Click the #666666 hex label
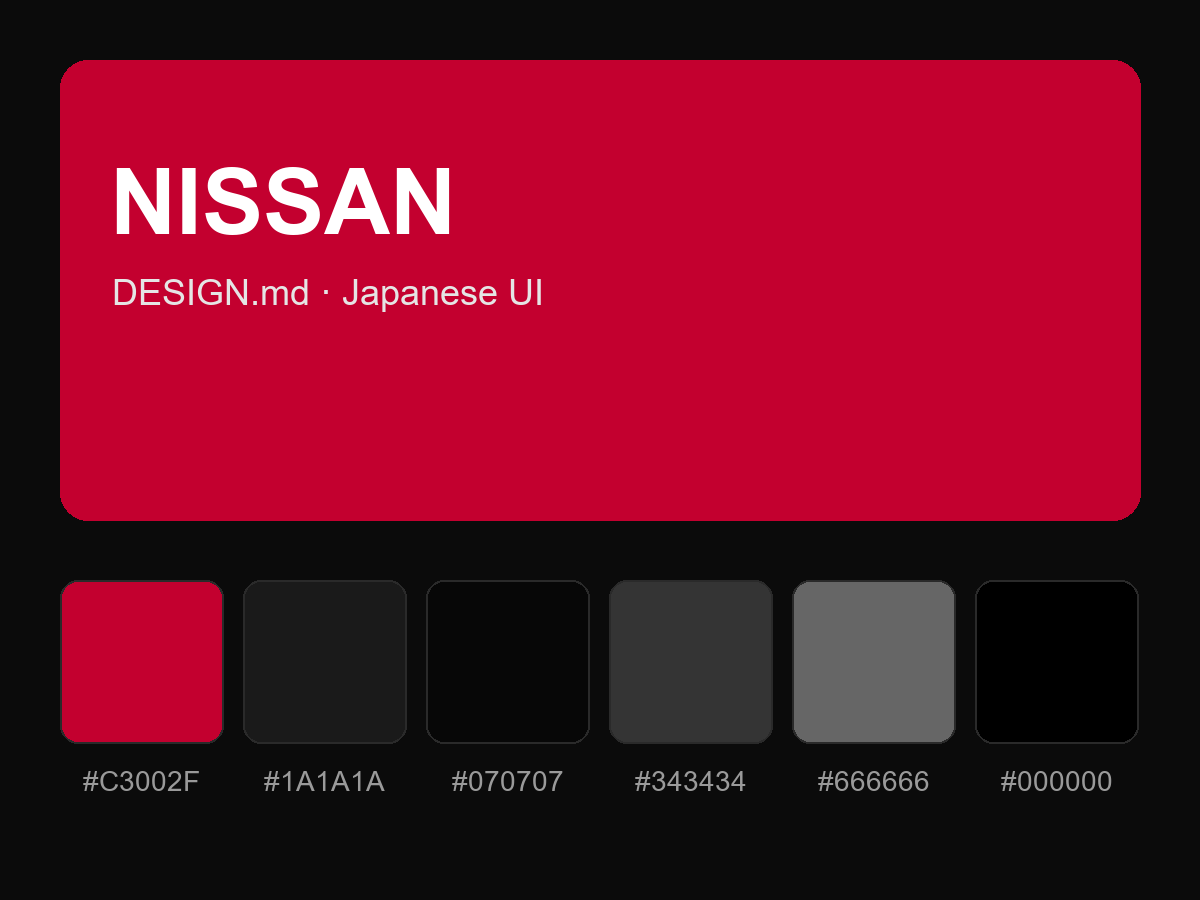1200x900 pixels. coord(874,782)
